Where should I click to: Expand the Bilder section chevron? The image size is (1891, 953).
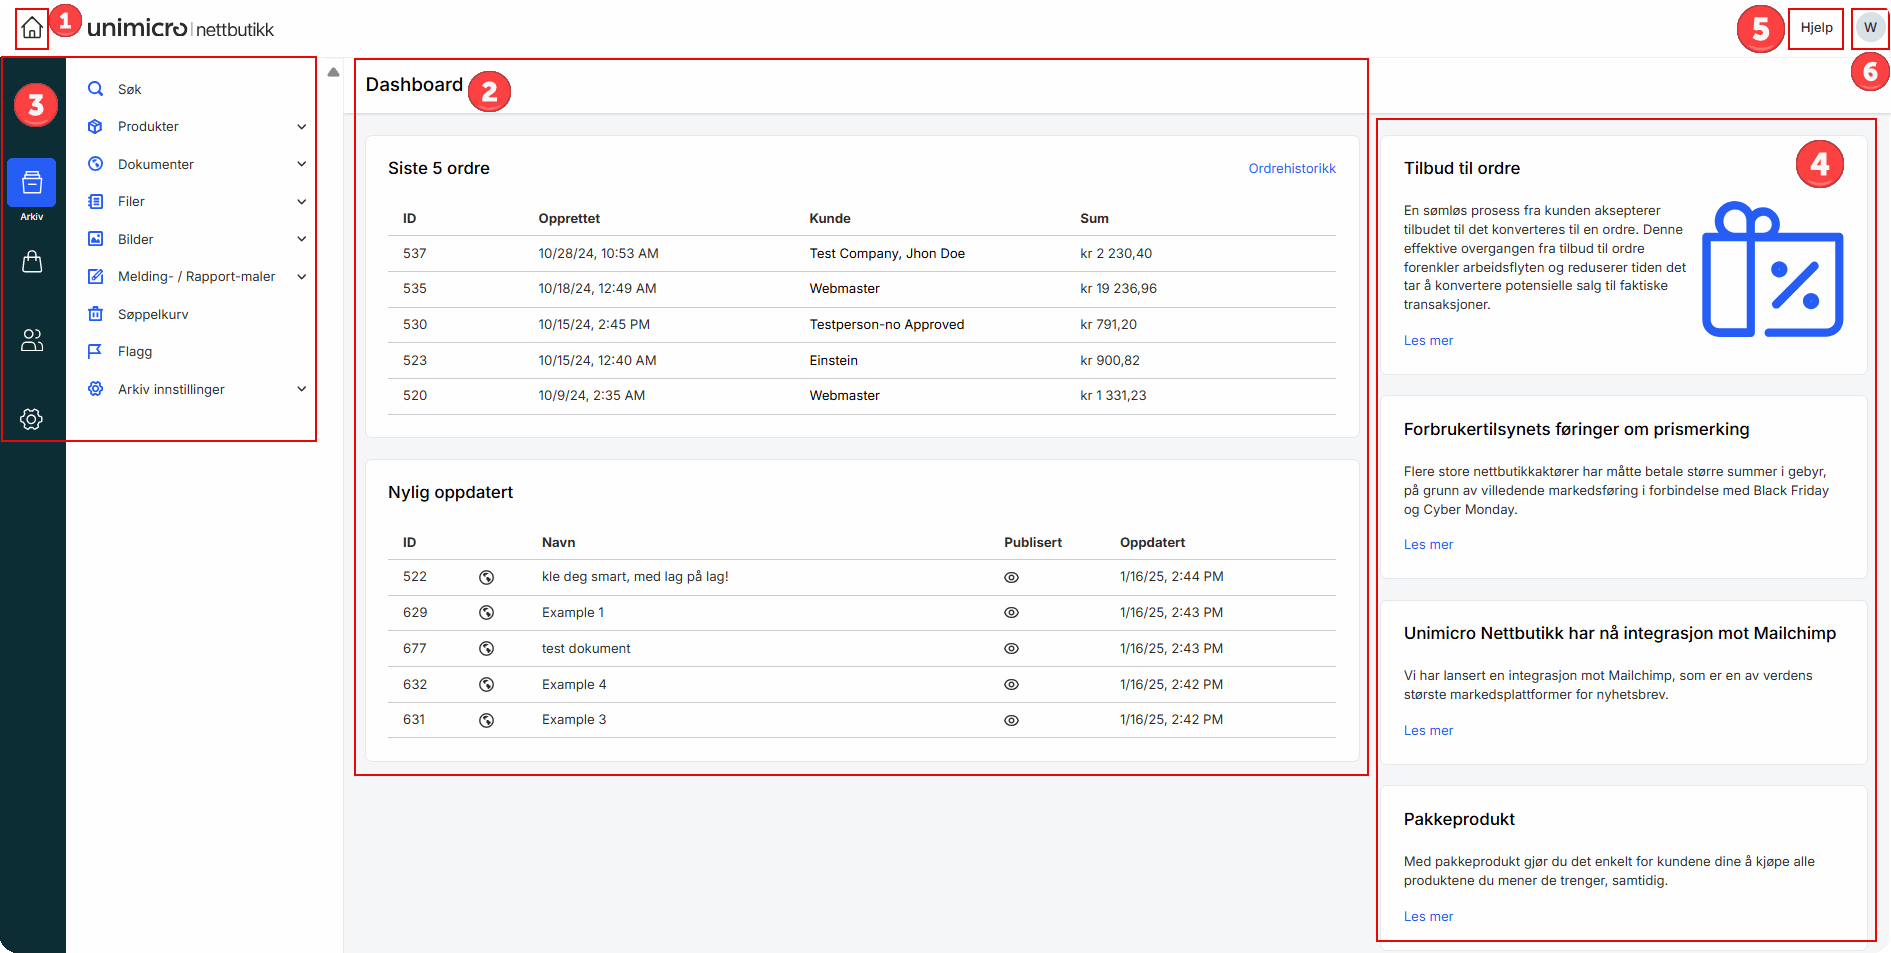pos(302,238)
